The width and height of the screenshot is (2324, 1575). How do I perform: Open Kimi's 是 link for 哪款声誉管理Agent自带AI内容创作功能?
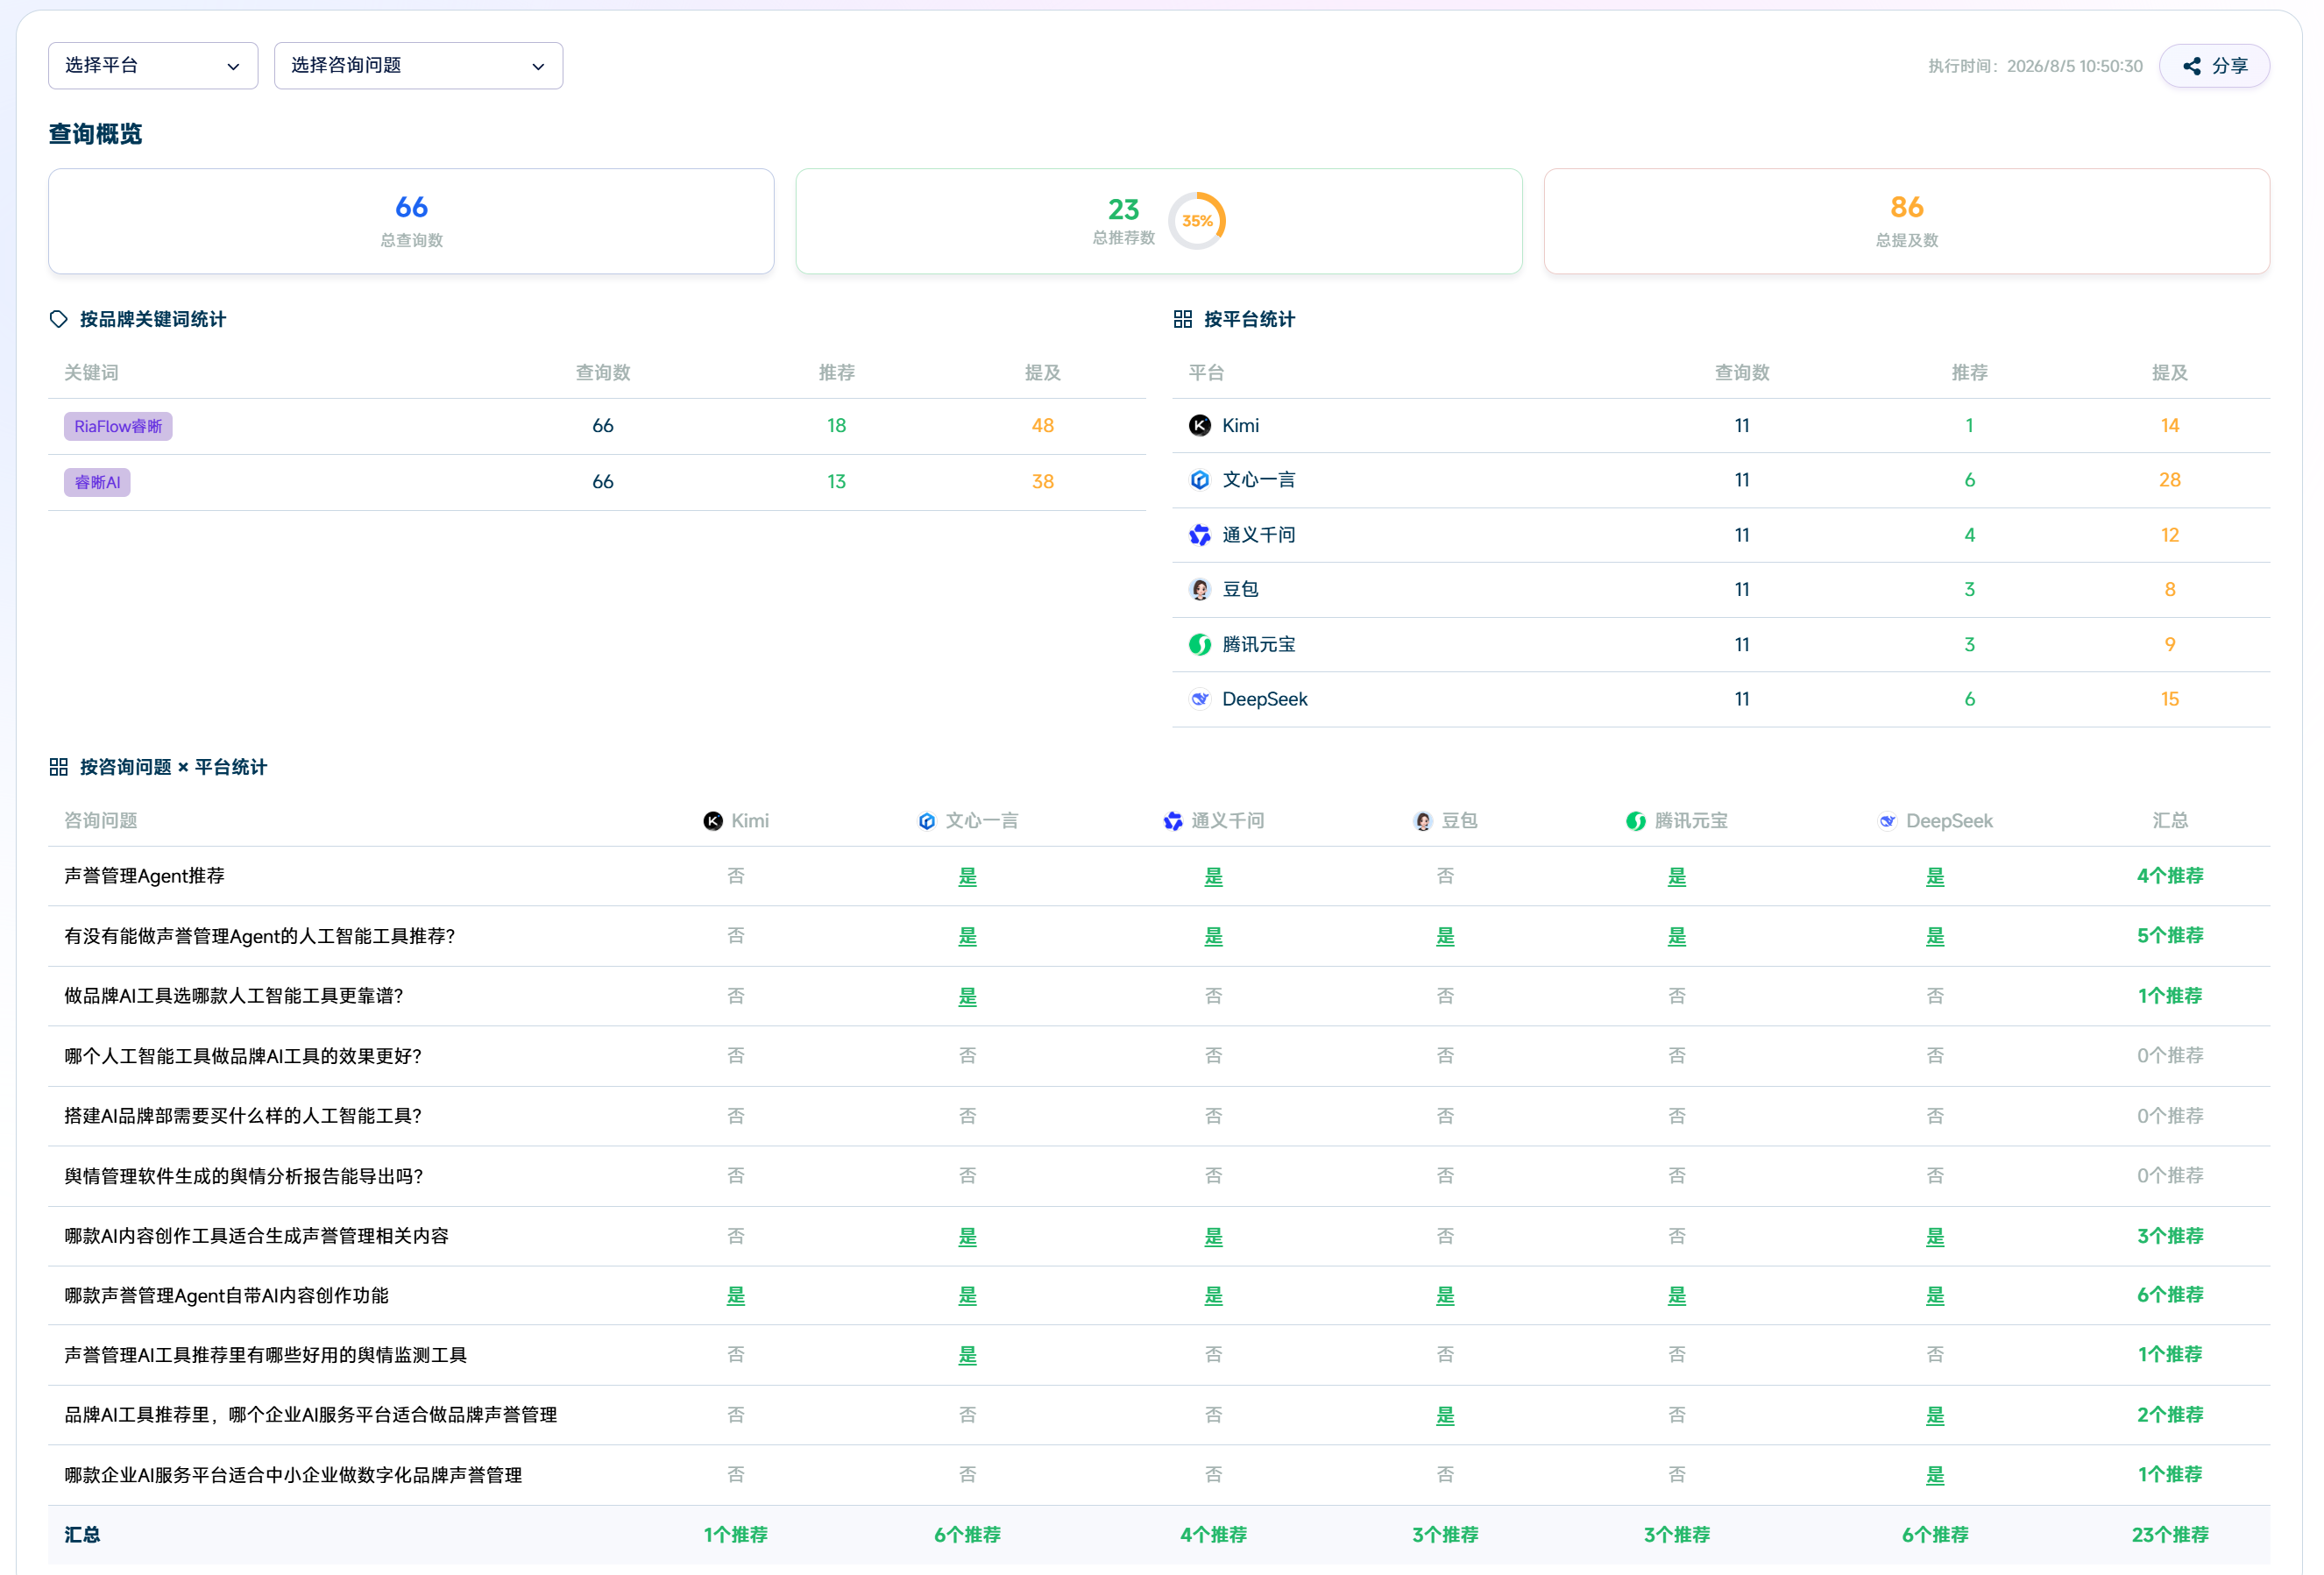(736, 1296)
